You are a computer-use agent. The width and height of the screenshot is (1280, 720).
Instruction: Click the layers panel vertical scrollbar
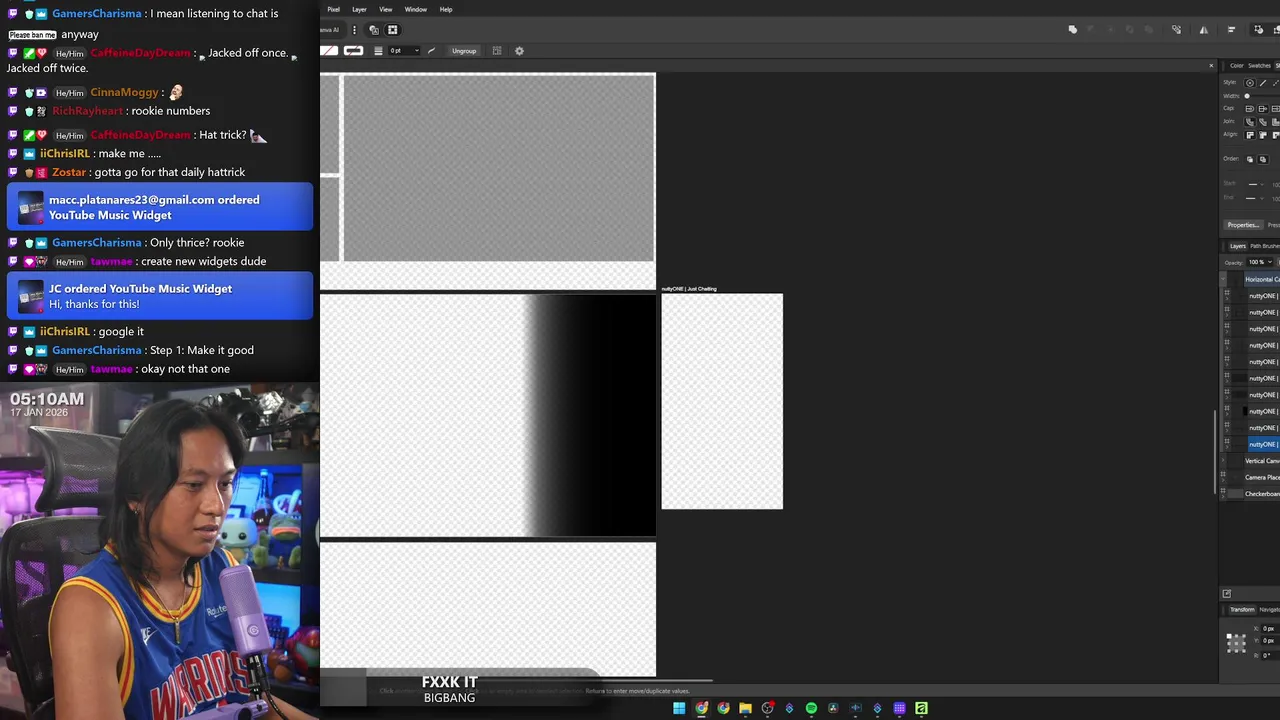[1216, 450]
